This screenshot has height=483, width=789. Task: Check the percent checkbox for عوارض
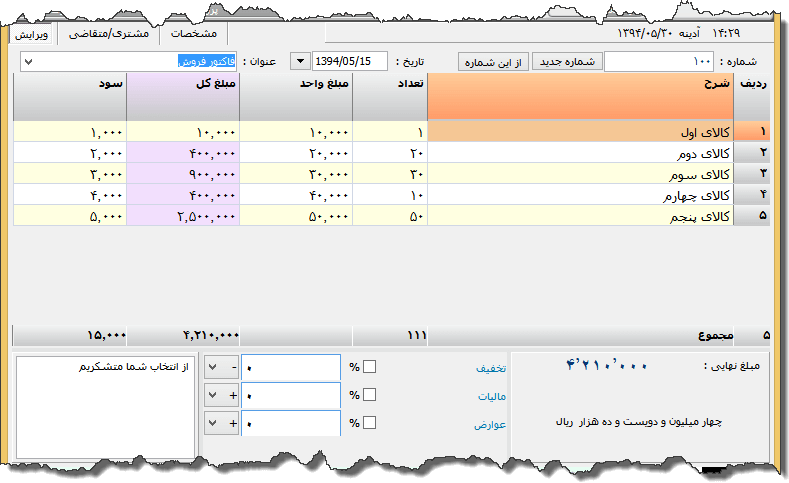tap(369, 423)
